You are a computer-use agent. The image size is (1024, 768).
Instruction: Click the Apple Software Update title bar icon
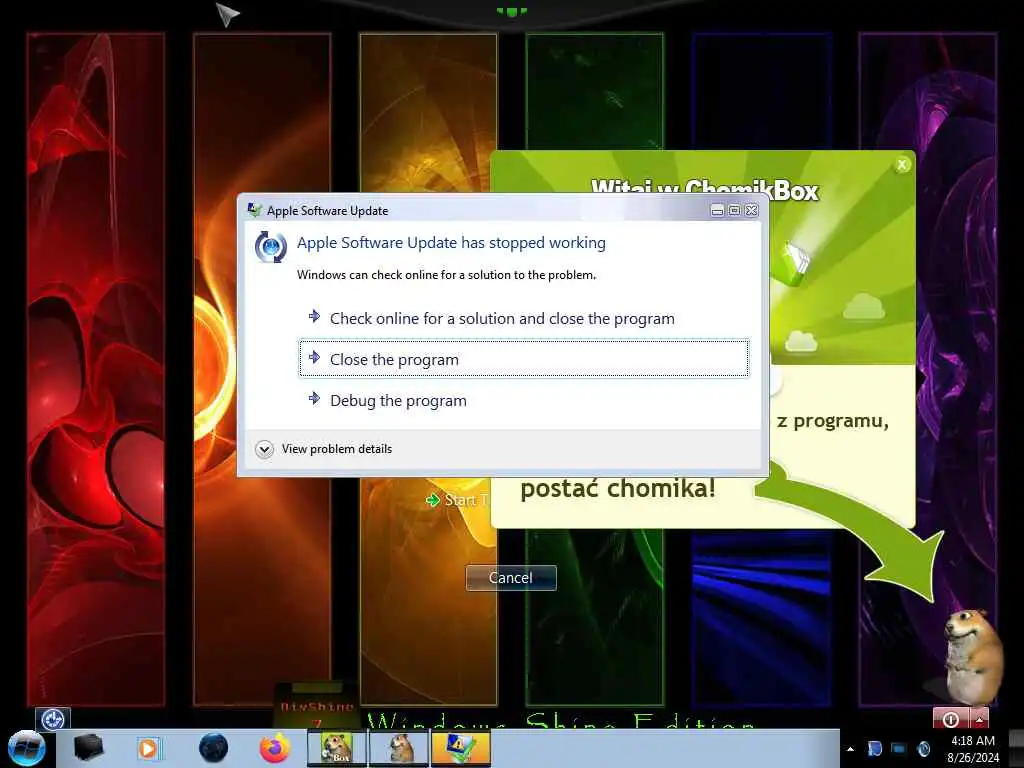point(254,210)
